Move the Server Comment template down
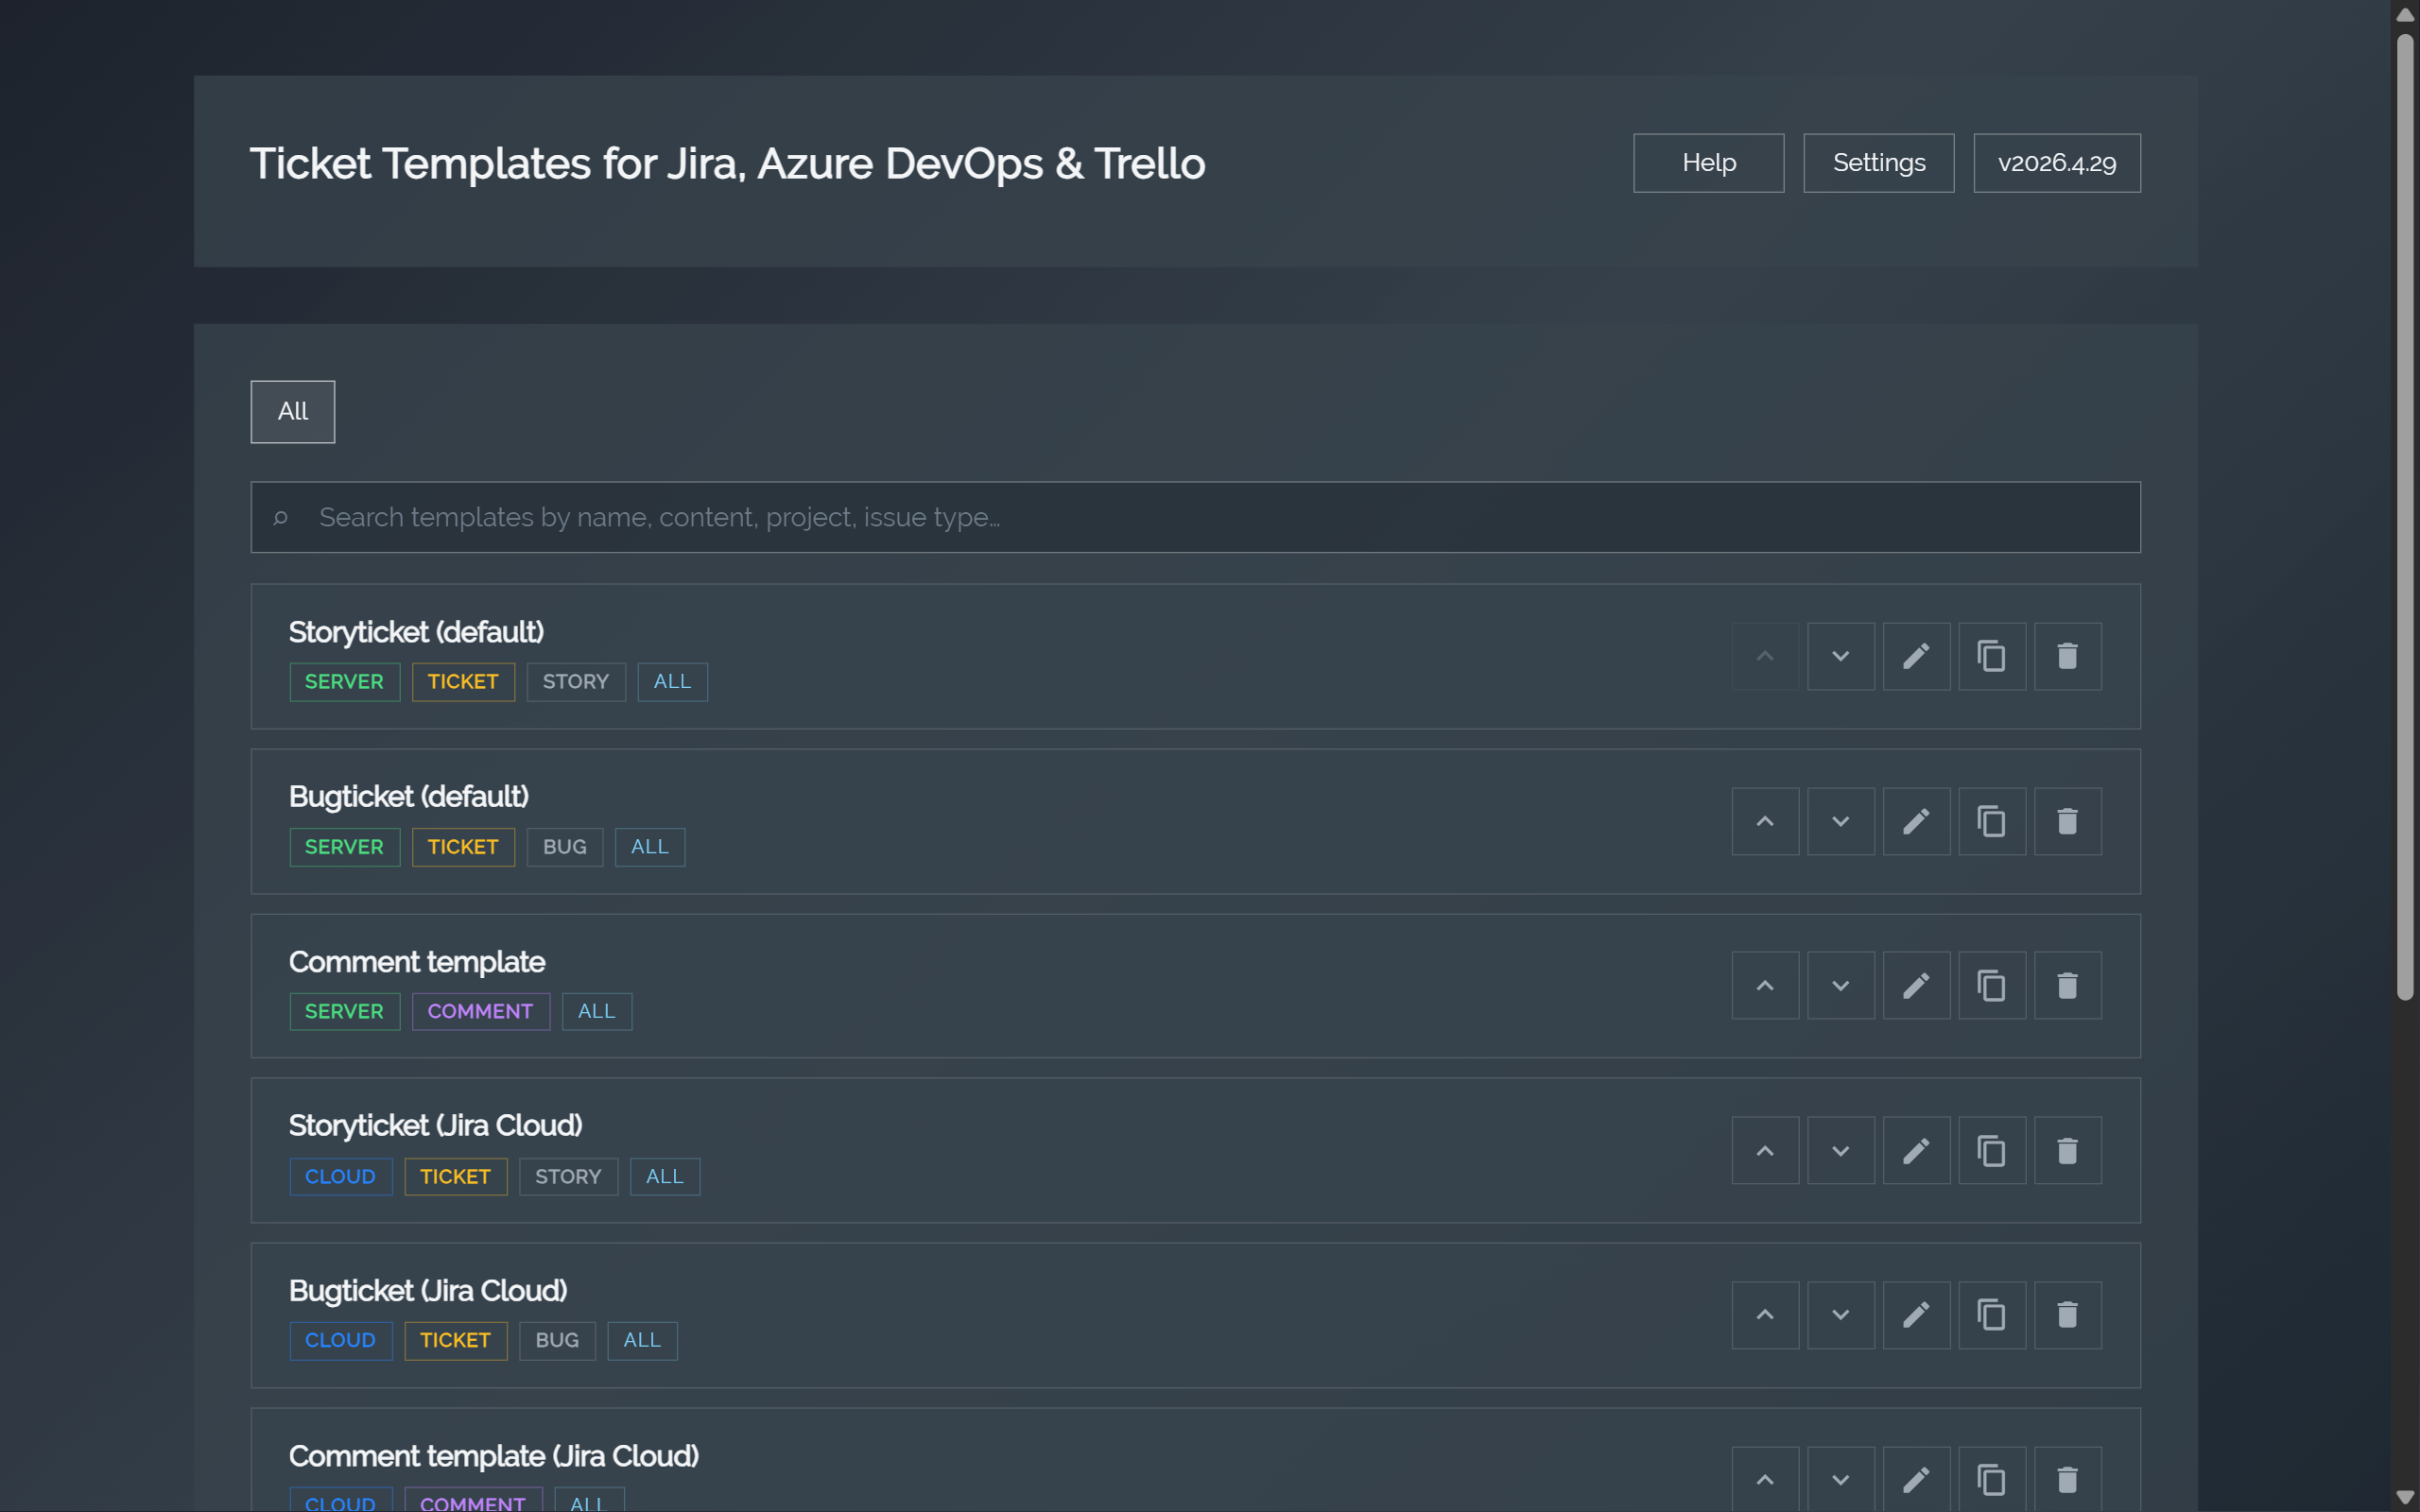 (1840, 985)
